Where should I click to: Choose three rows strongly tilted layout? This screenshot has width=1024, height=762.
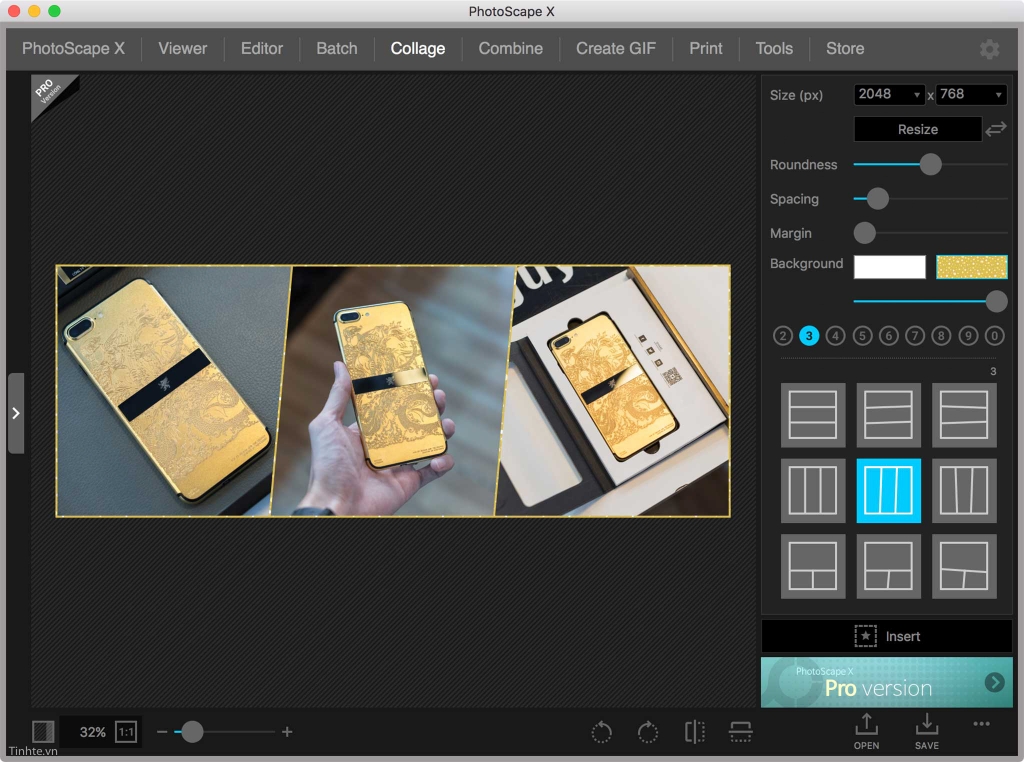(964, 415)
